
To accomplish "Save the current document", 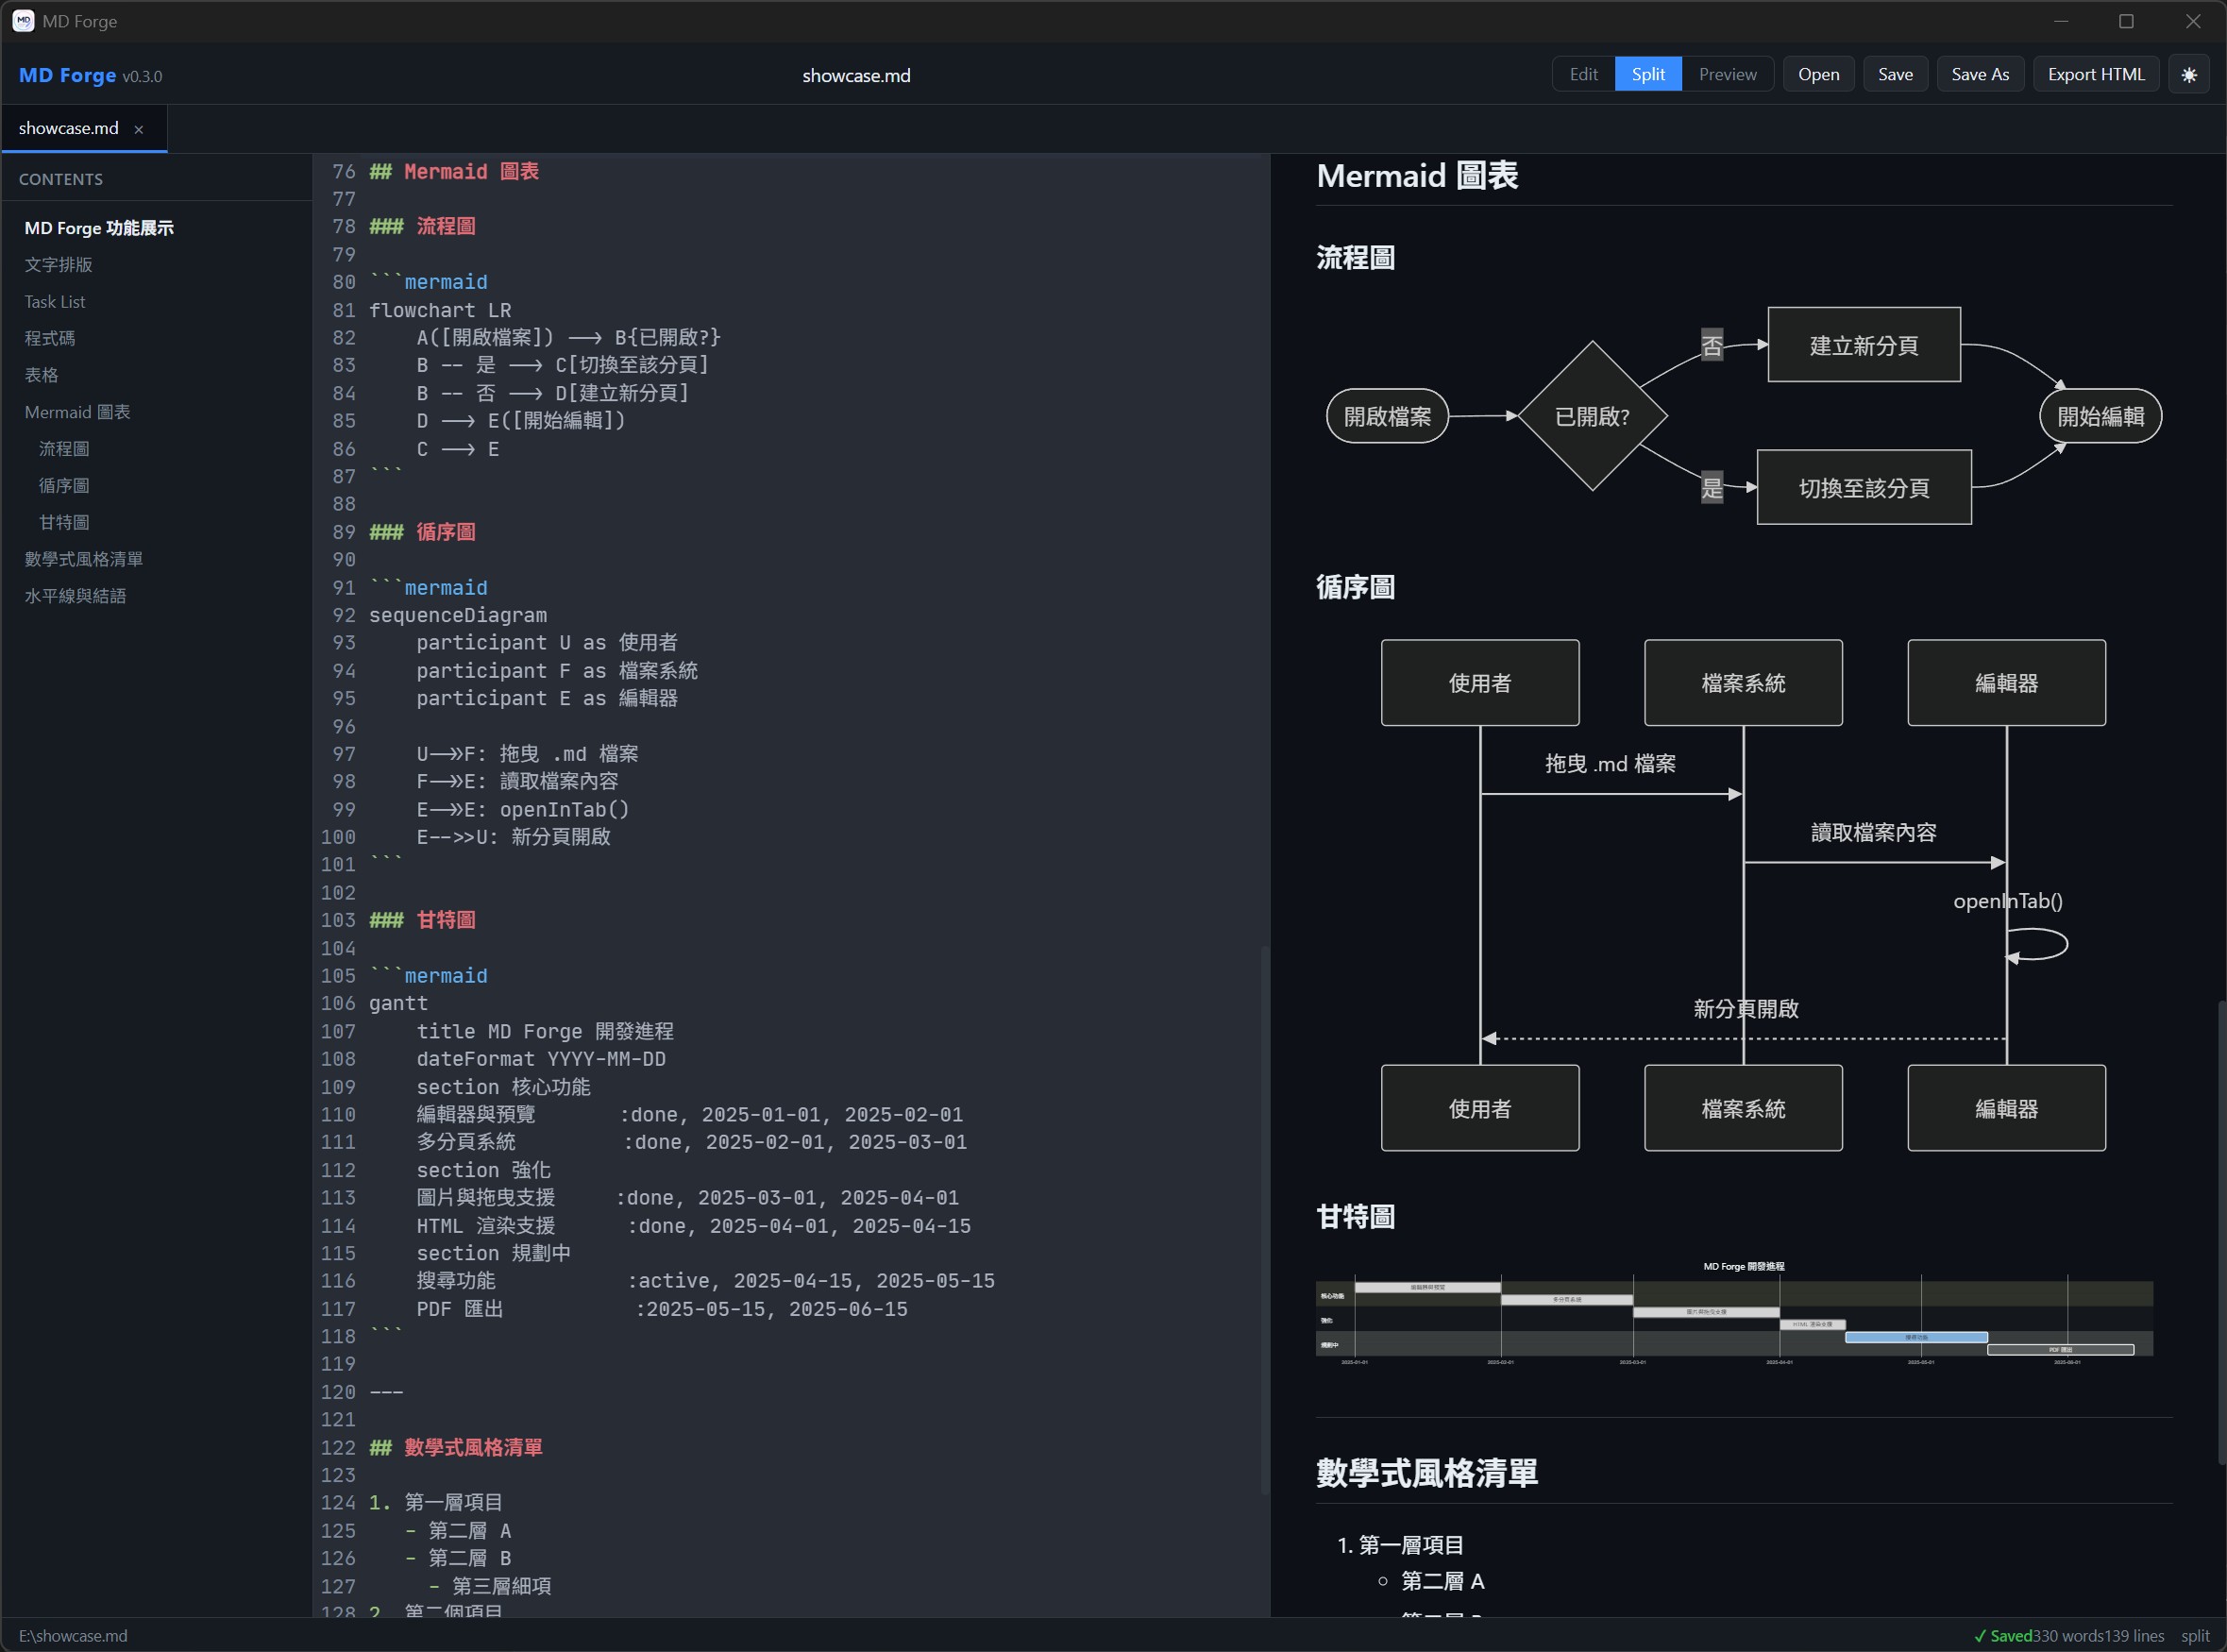I will pos(1895,75).
